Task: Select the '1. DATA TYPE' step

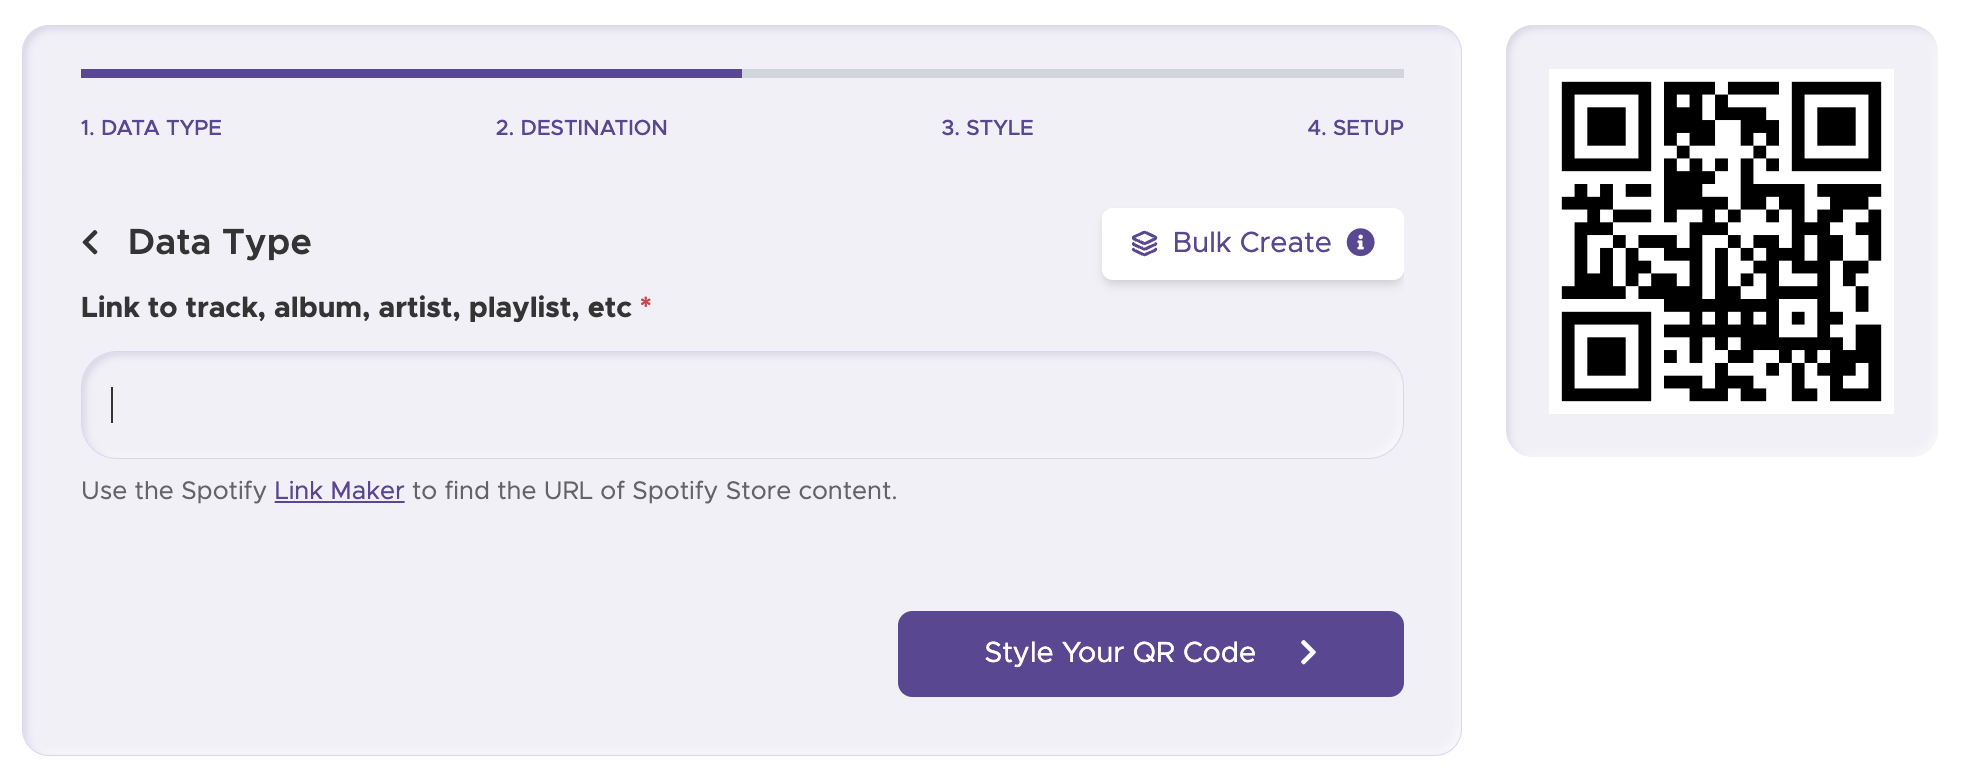Action: tap(151, 128)
